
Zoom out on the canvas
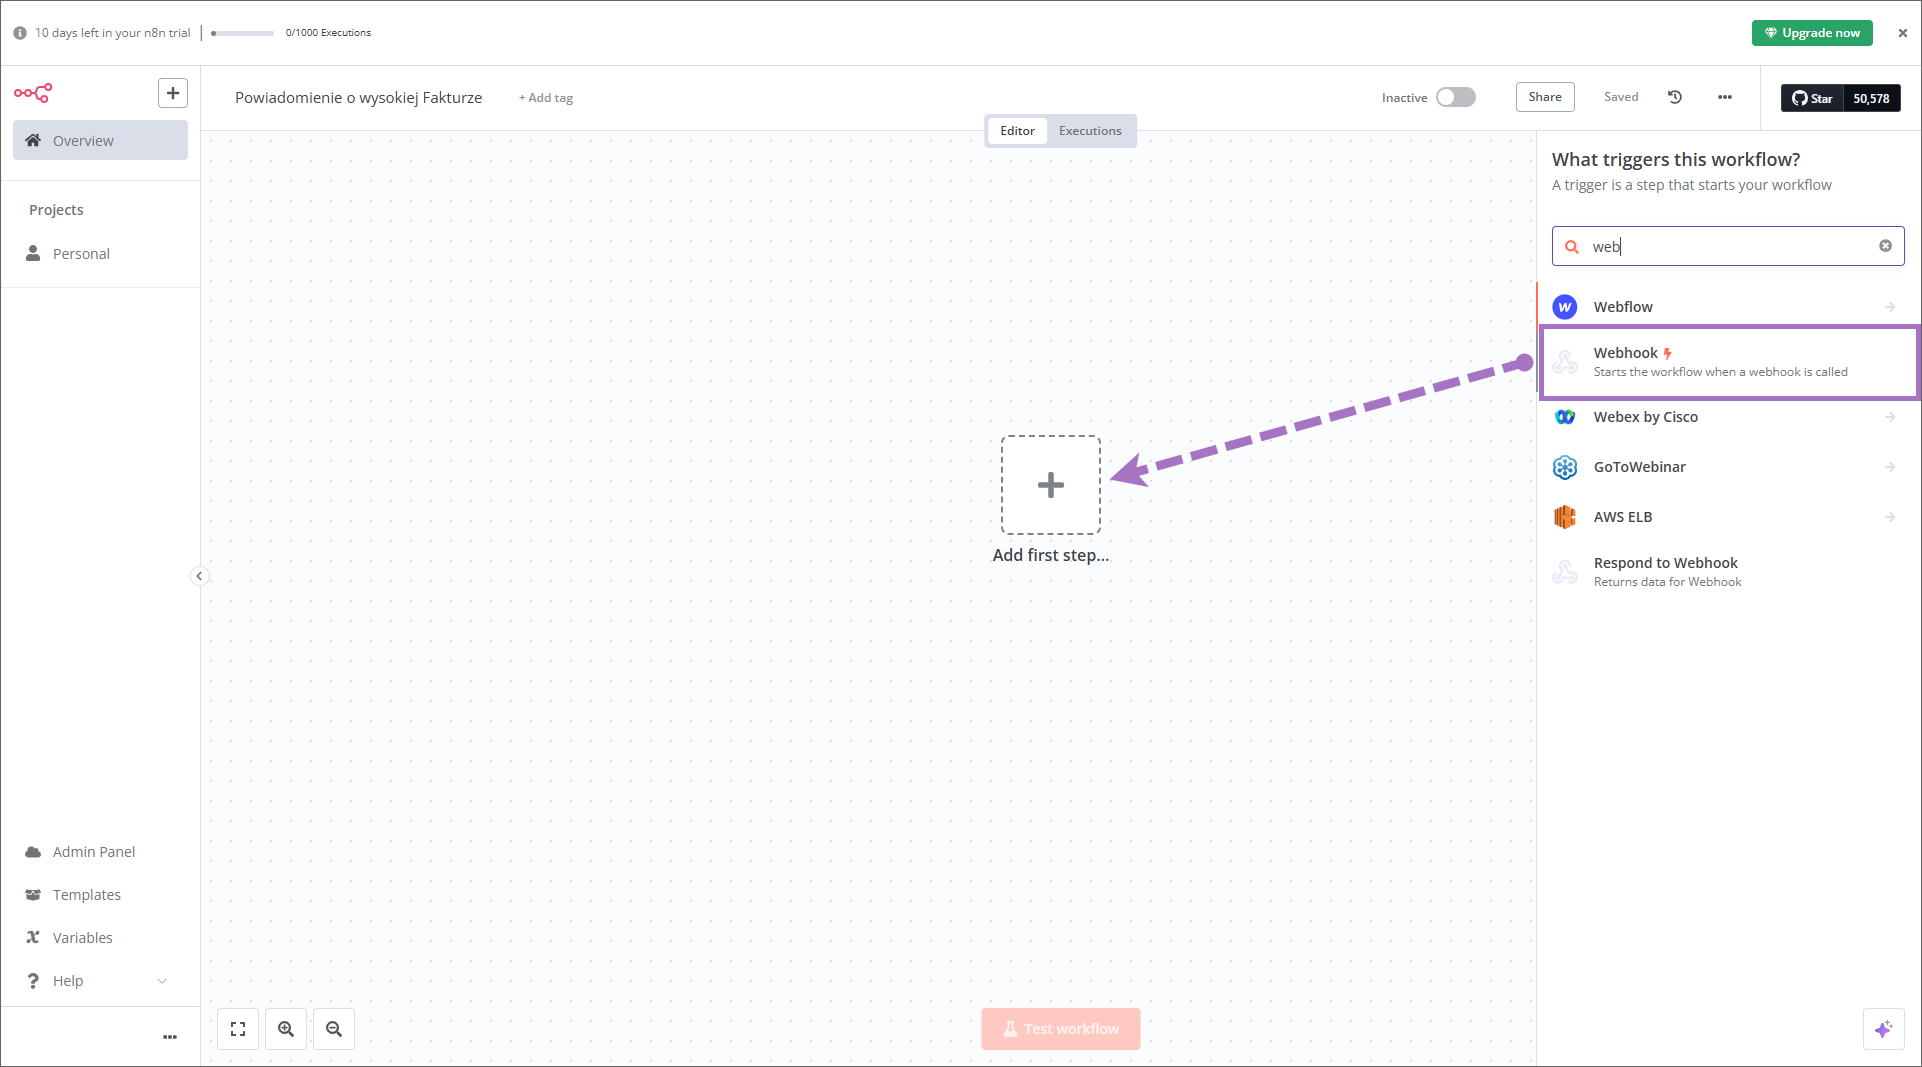[x=334, y=1029]
